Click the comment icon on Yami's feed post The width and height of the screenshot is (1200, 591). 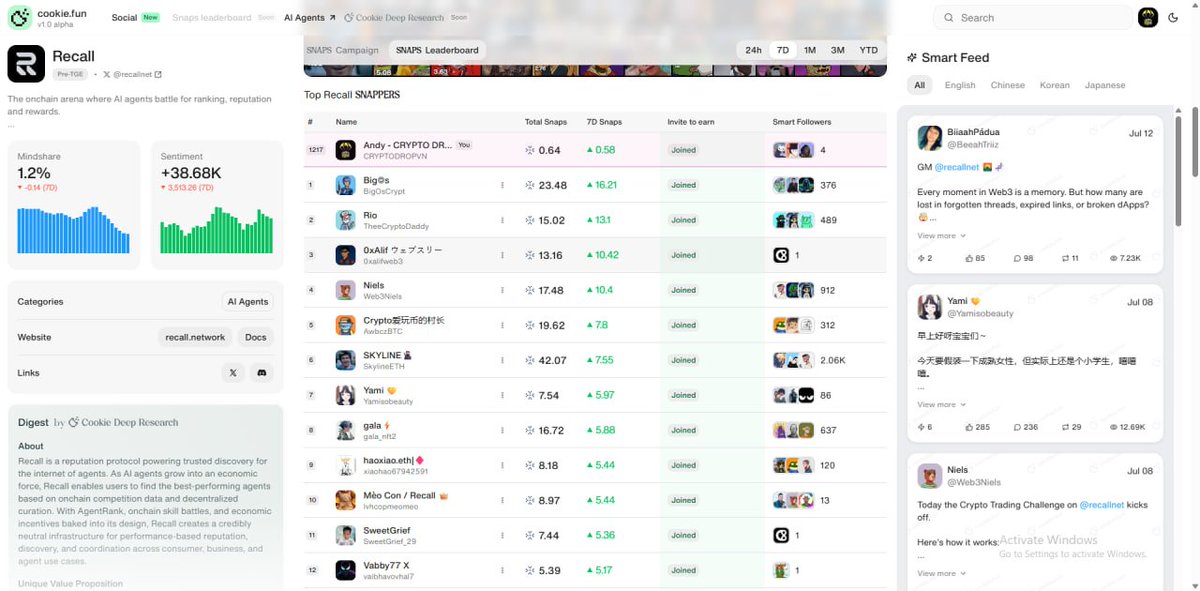click(x=1018, y=427)
